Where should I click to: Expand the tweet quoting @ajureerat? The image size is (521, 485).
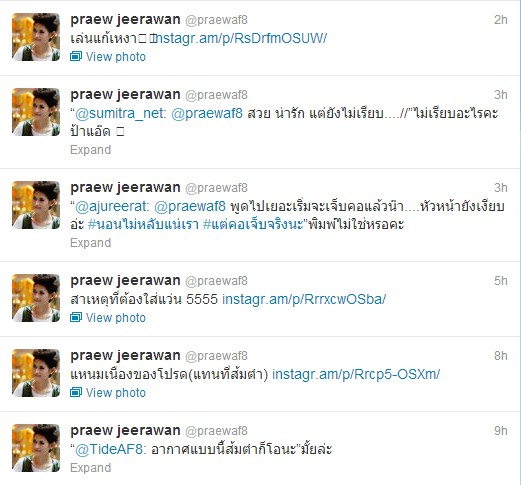point(90,243)
